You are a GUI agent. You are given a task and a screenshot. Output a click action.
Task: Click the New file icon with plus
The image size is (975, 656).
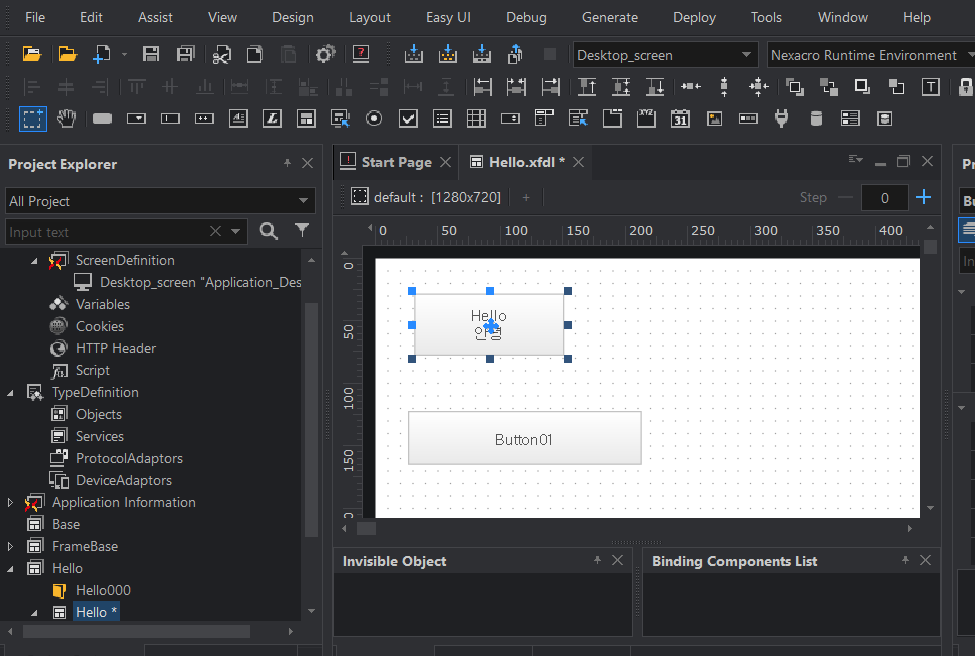(101, 55)
